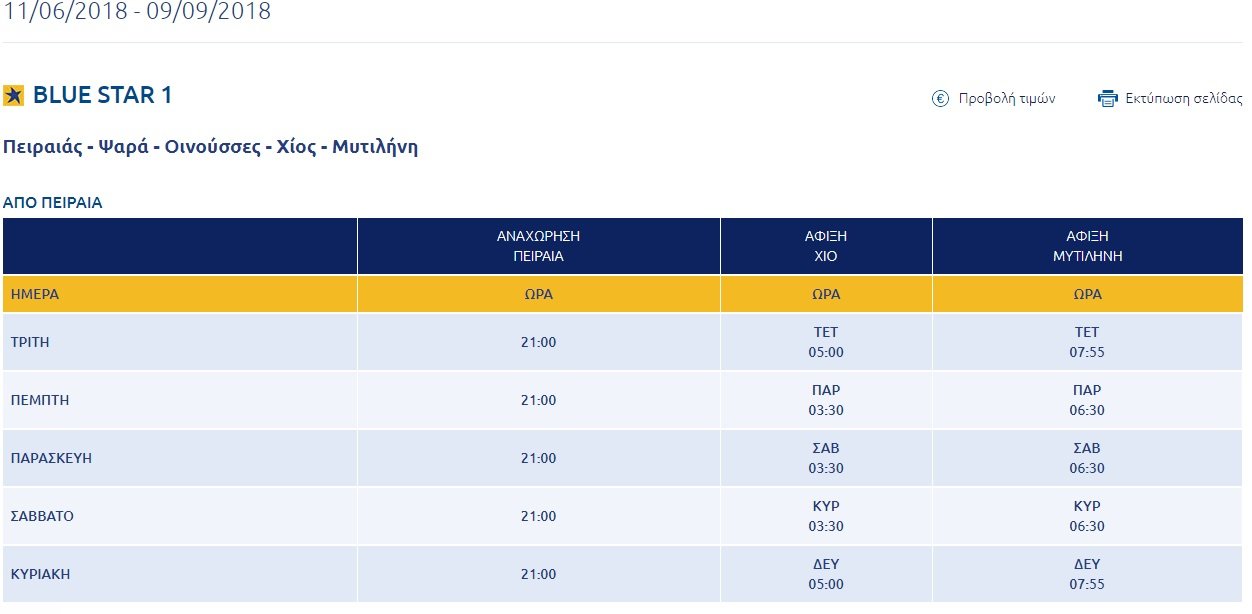Click ΠΑΡΑΣΚΕΥΗ's Chios arrival ΣΑΒ 03:30
1252x614 pixels.
click(x=826, y=458)
